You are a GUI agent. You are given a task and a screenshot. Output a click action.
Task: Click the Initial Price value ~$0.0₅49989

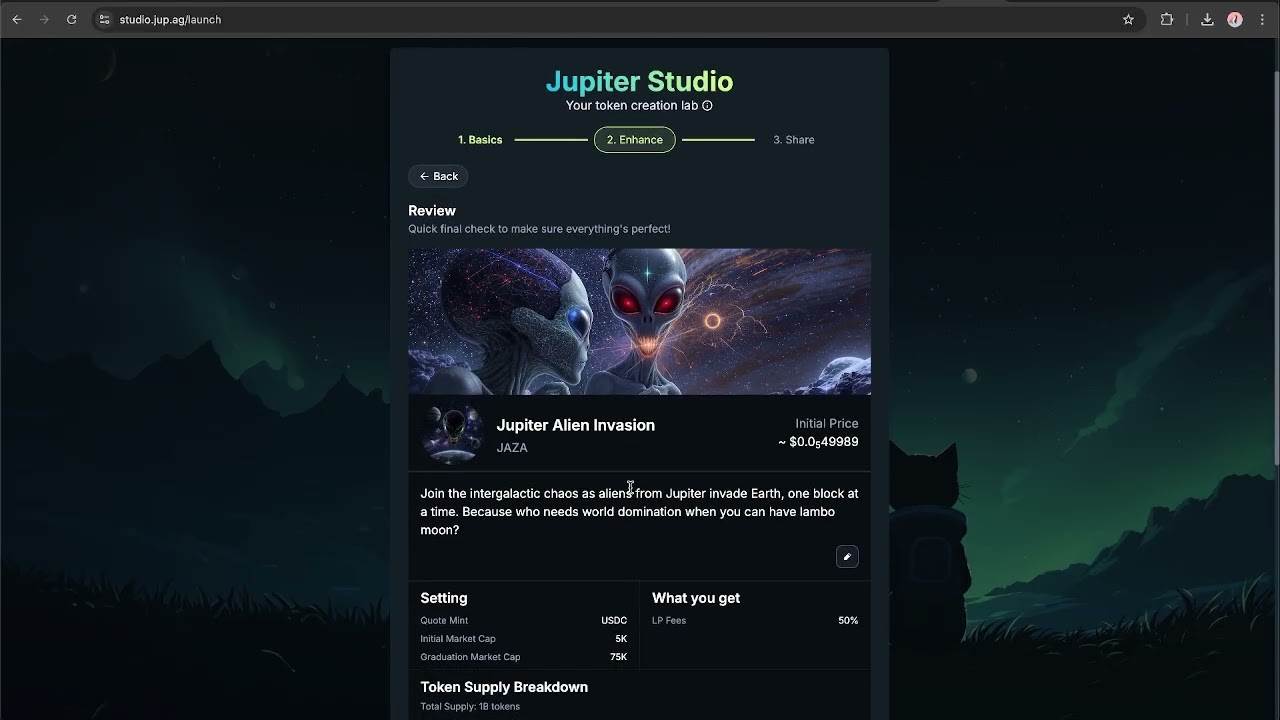click(818, 442)
